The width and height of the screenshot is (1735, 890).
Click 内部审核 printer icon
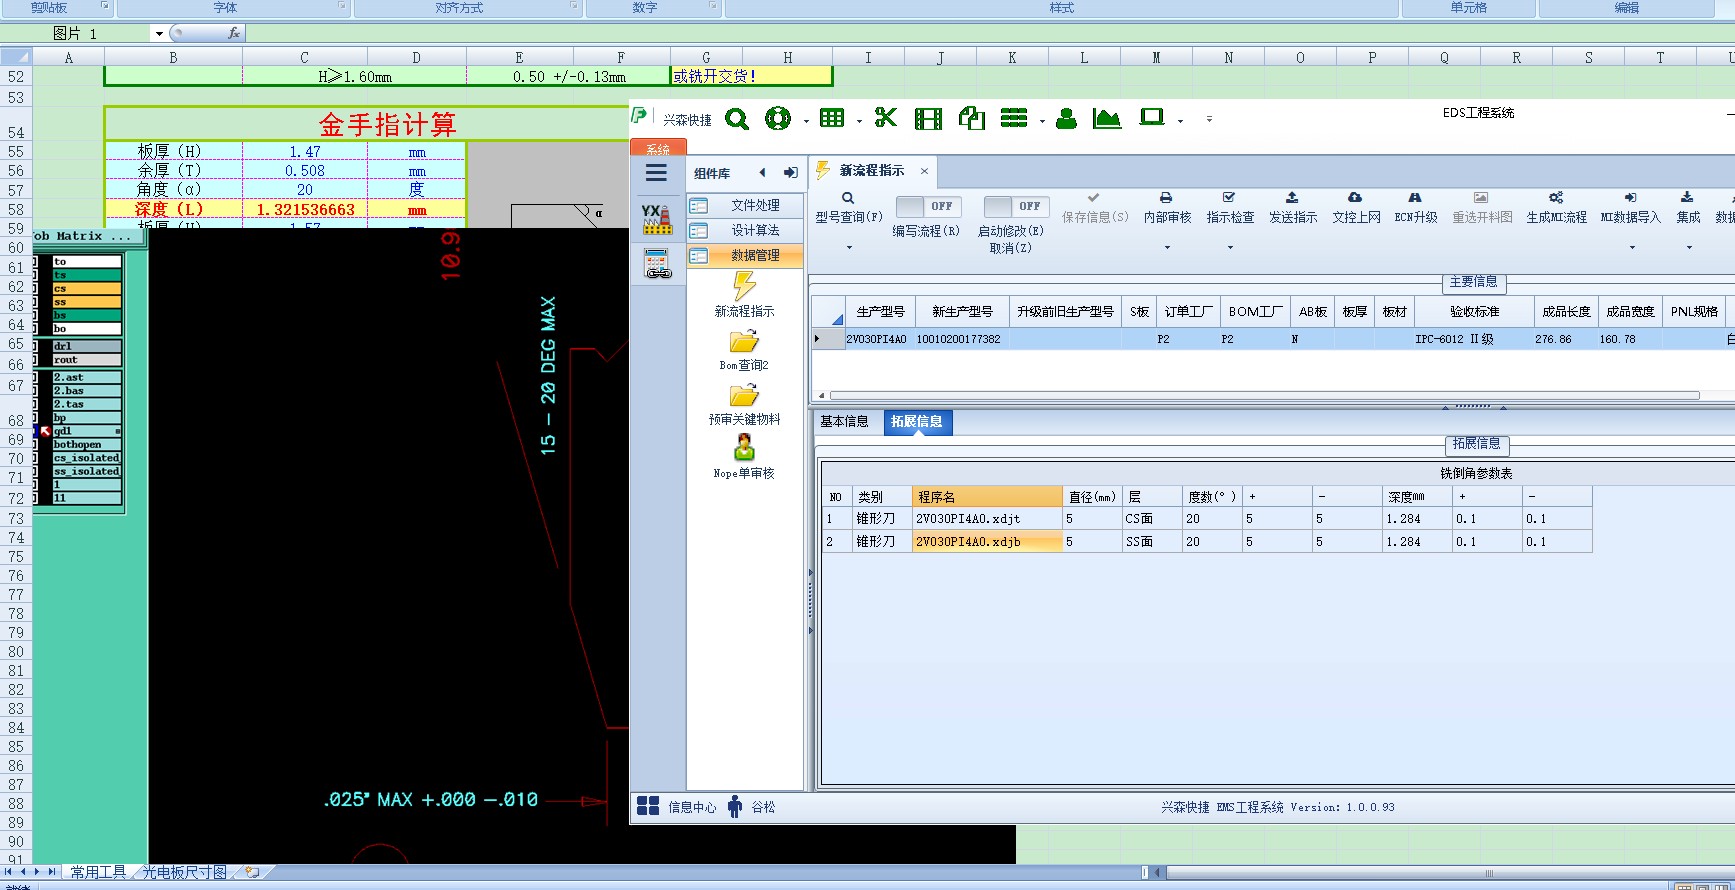point(1166,198)
